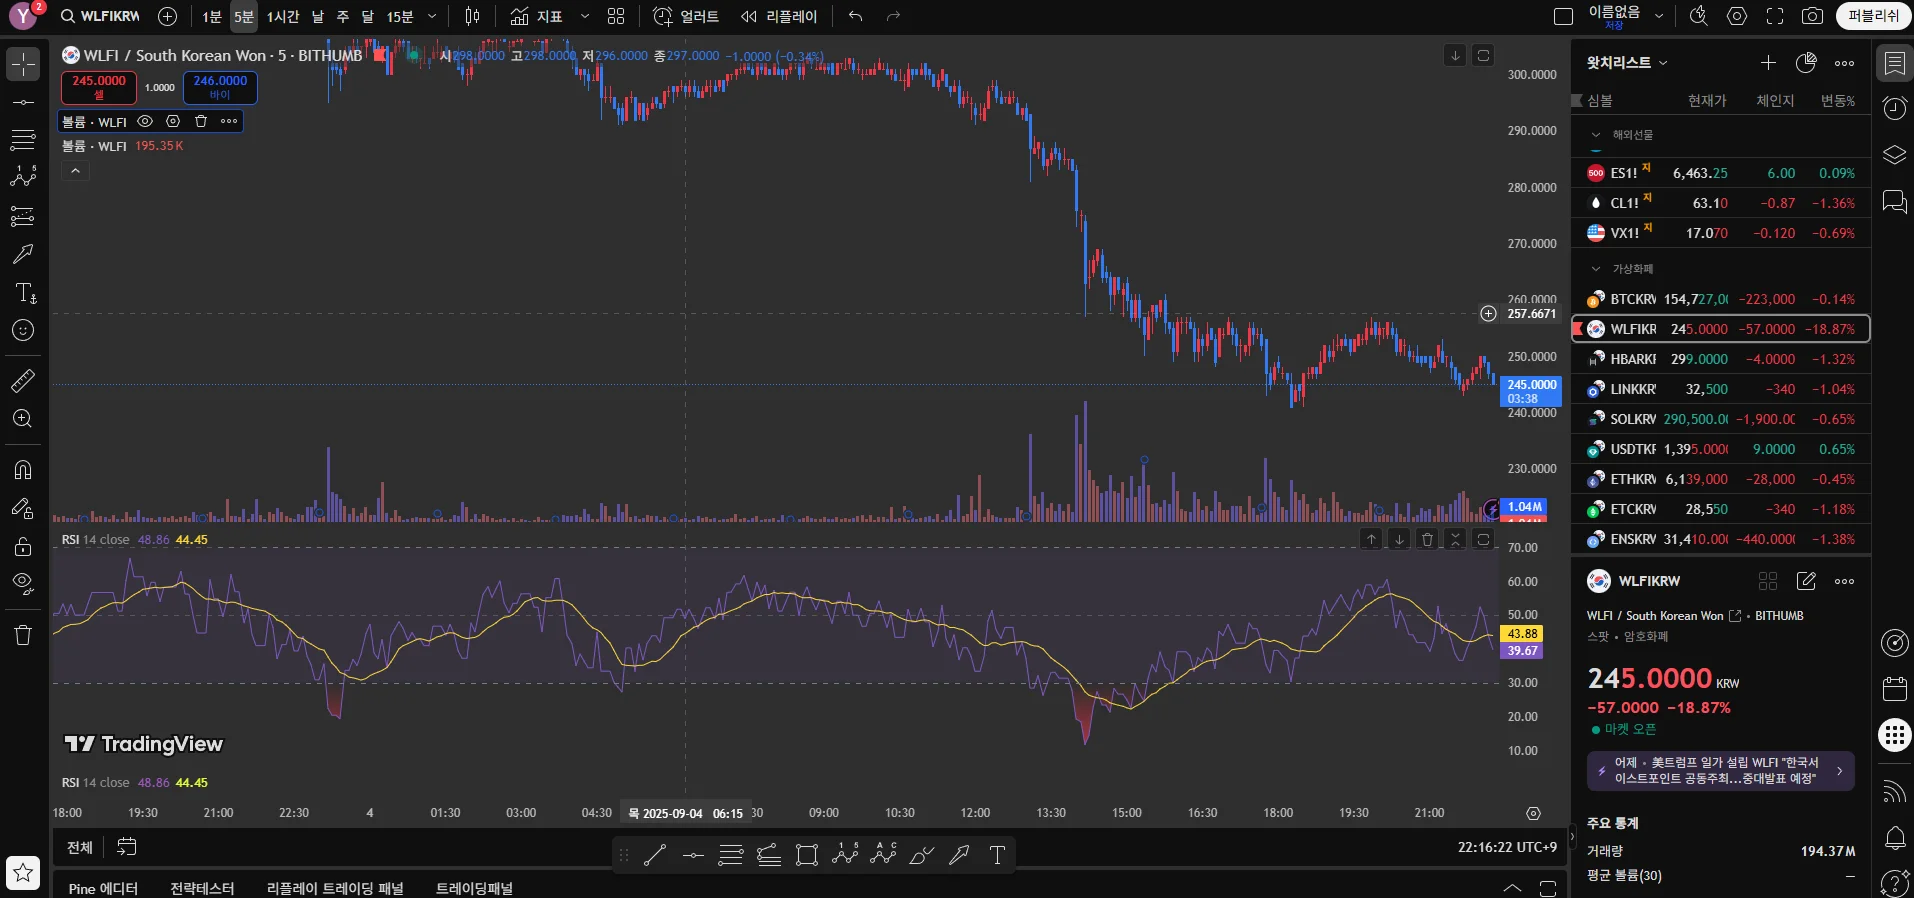Click the 246.0000 buy button
1914x898 pixels.
[220, 88]
